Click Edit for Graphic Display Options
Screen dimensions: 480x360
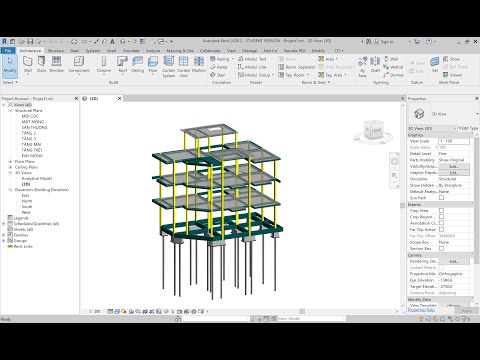(454, 173)
